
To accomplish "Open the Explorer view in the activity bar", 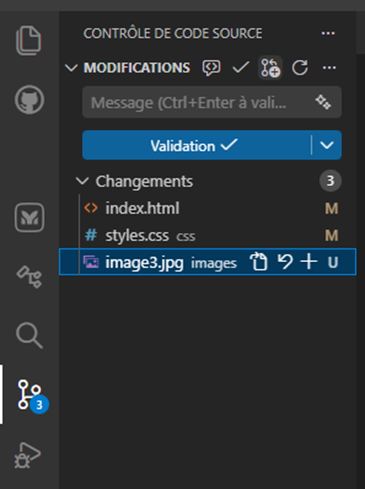I will pos(29,40).
